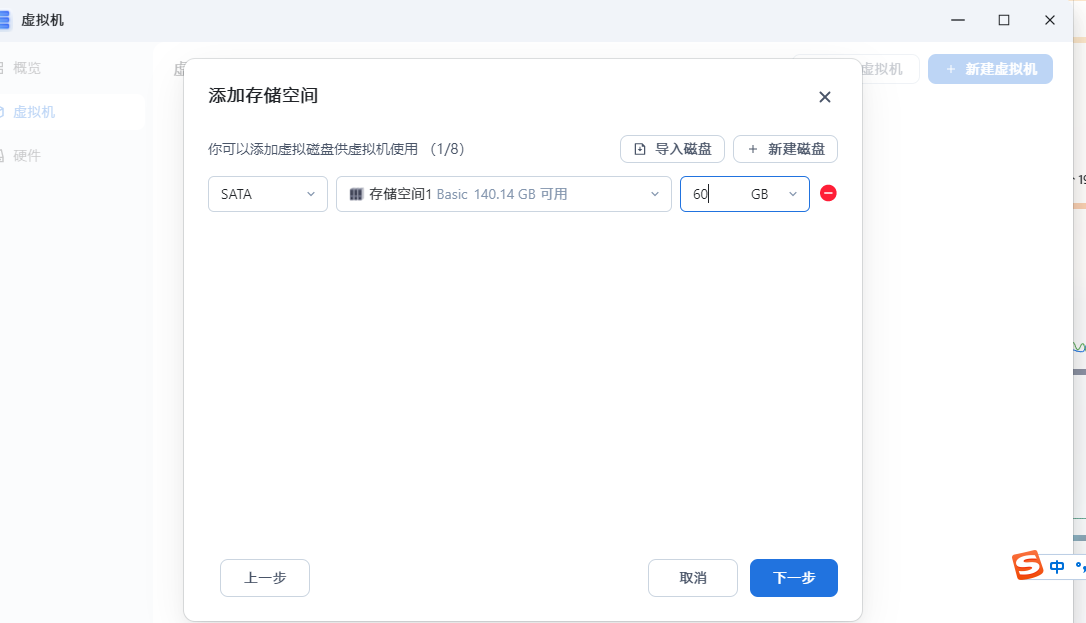Minimize the 虚拟机 window
Screen dimensions: 1086x623
pos(958,20)
